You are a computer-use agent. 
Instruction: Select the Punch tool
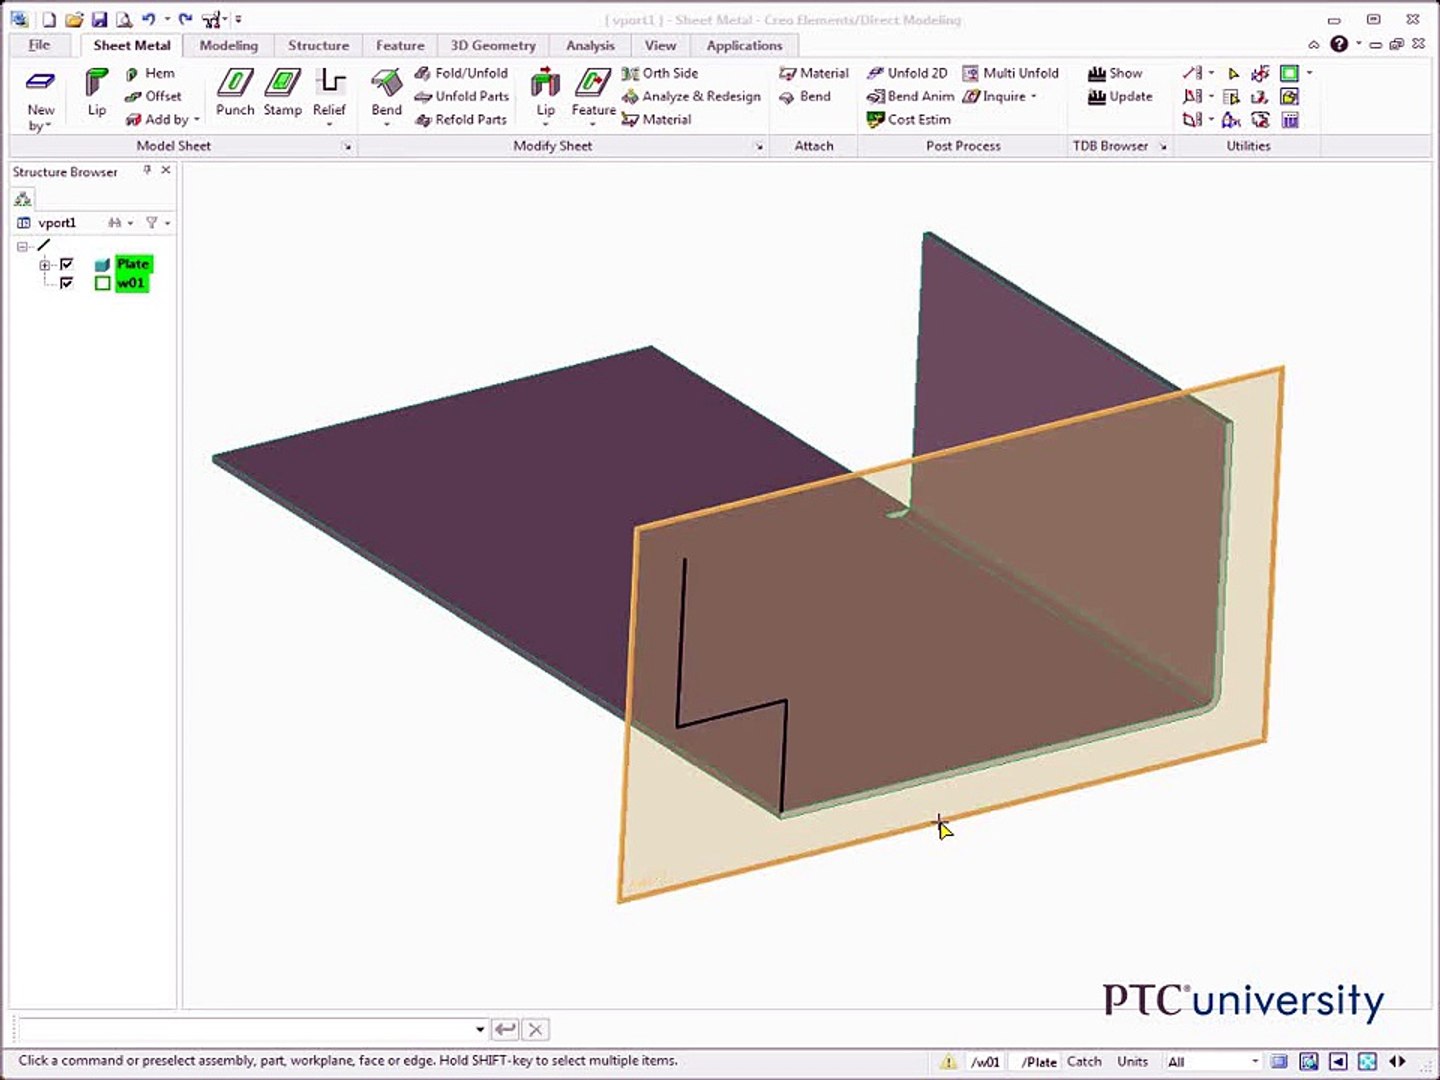click(x=235, y=93)
